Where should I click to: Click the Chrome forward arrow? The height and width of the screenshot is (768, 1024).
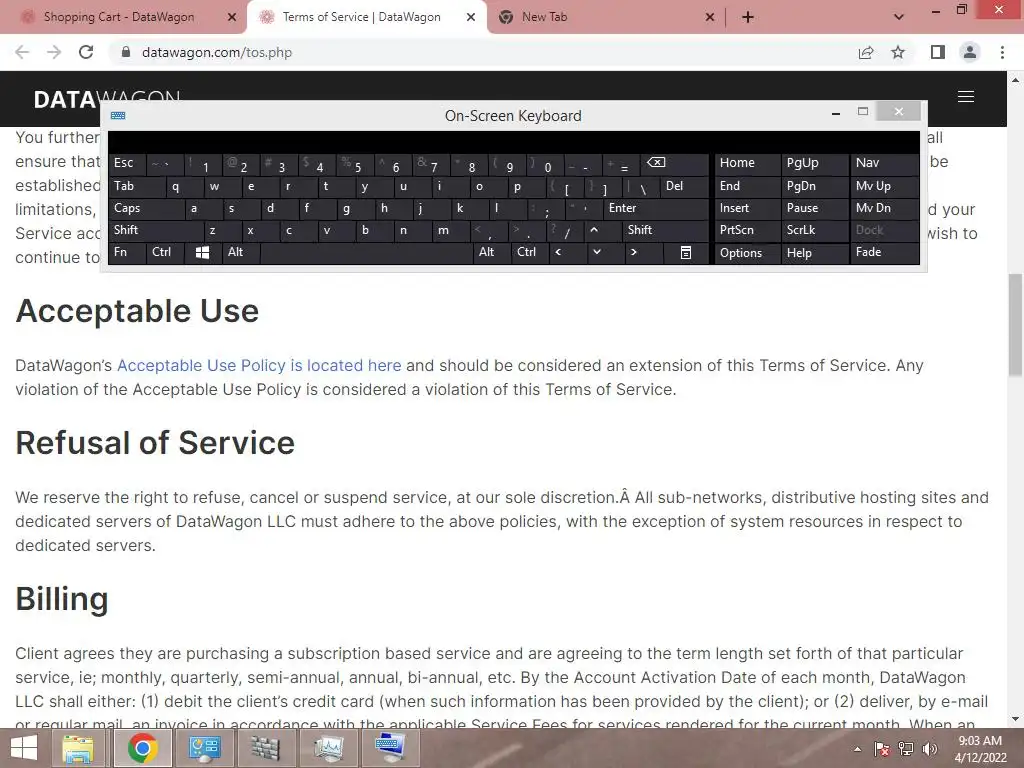pyautogui.click(x=54, y=52)
